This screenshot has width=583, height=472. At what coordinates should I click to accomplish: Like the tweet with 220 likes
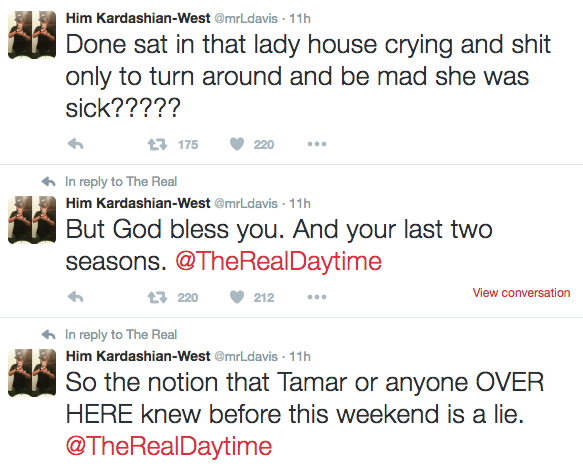point(237,144)
